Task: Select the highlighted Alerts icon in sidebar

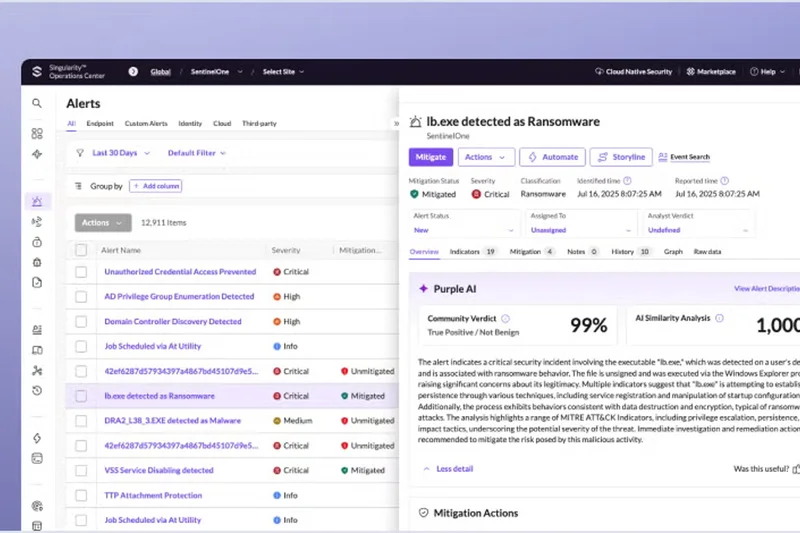Action: [x=37, y=201]
